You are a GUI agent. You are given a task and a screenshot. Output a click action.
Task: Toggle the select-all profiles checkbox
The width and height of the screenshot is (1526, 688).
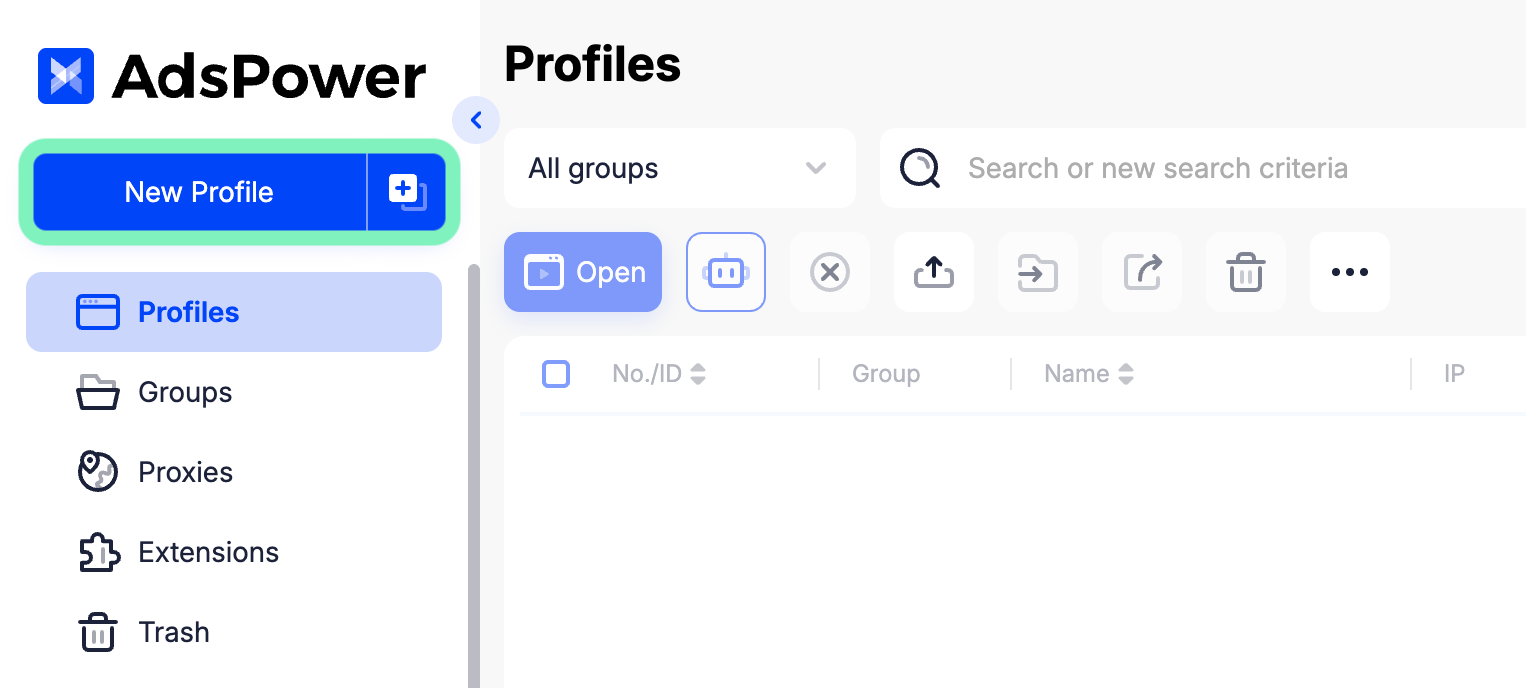point(556,374)
